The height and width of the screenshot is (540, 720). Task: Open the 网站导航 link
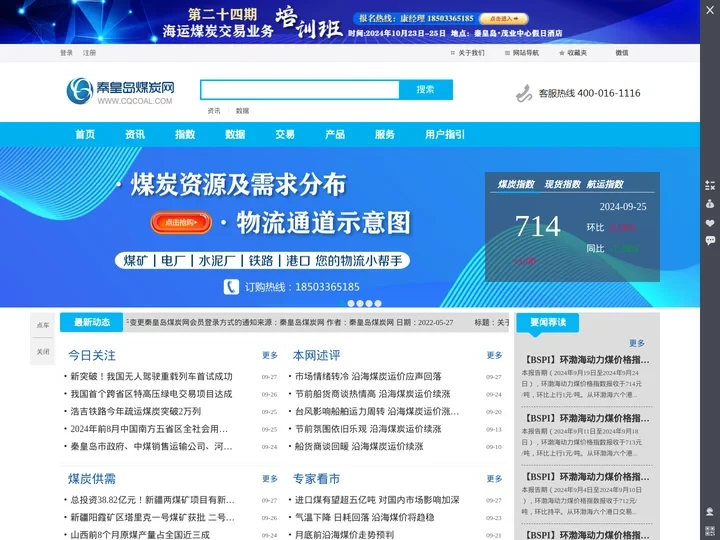tap(526, 53)
